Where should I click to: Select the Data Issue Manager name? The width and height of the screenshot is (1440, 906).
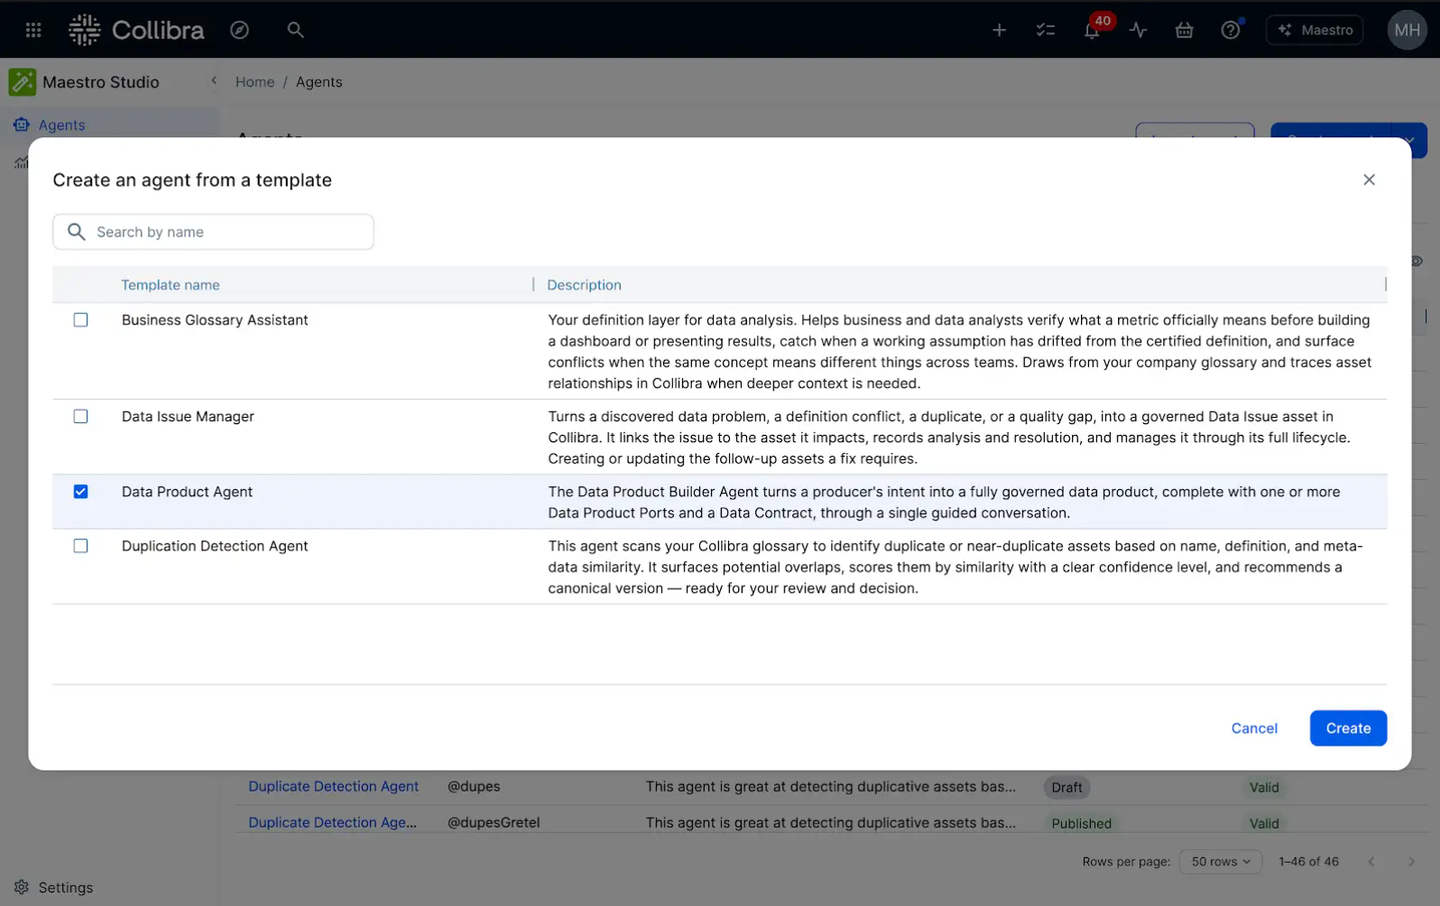pos(188,416)
